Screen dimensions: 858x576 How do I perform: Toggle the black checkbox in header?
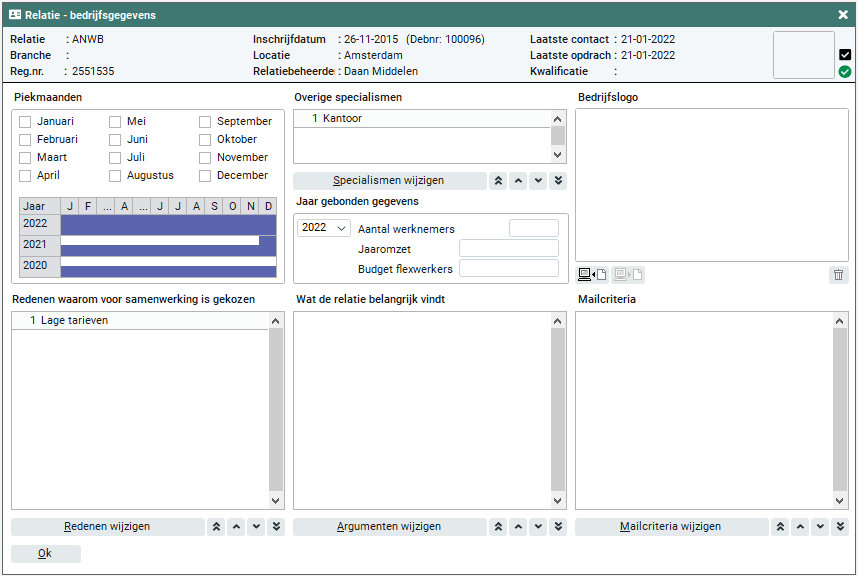(x=845, y=55)
